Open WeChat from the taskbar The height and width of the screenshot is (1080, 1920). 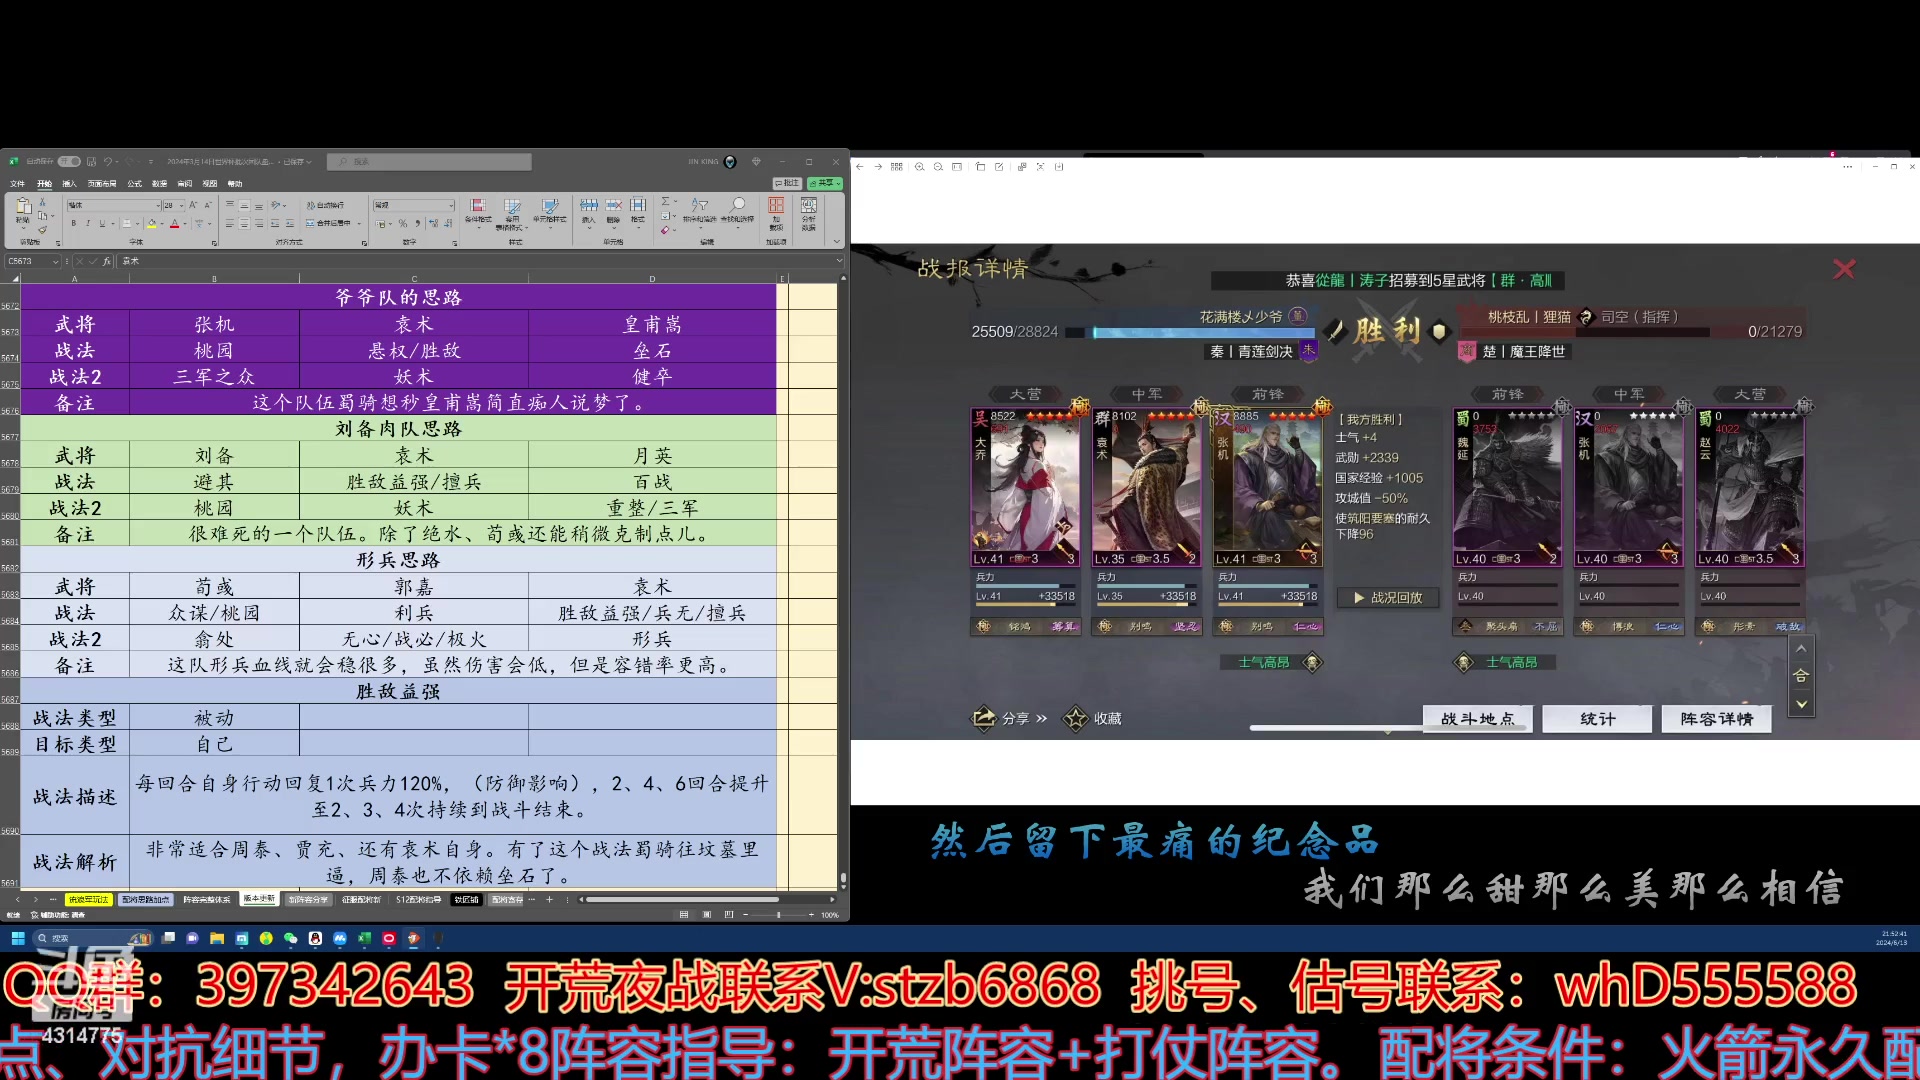[x=290, y=938]
